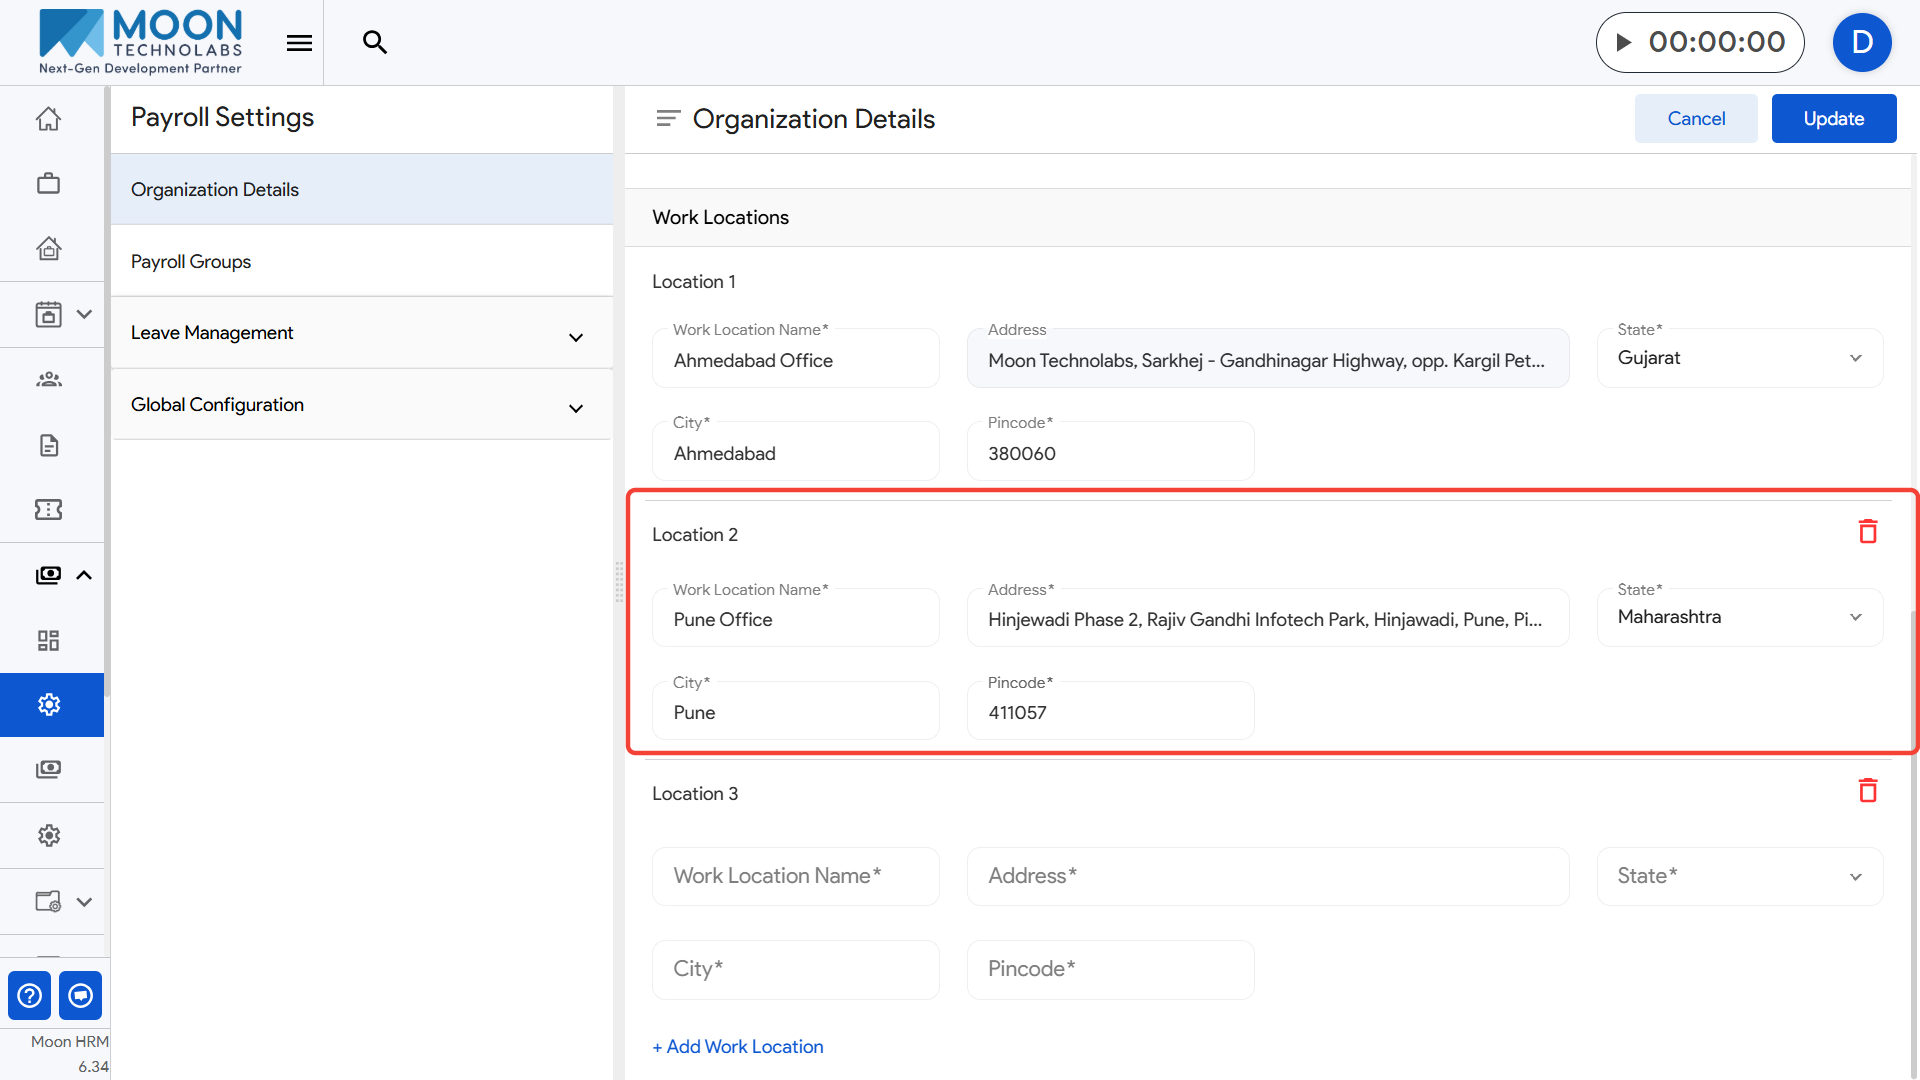Open the Gujarat state dropdown
The image size is (1920, 1080).
pos(1740,358)
